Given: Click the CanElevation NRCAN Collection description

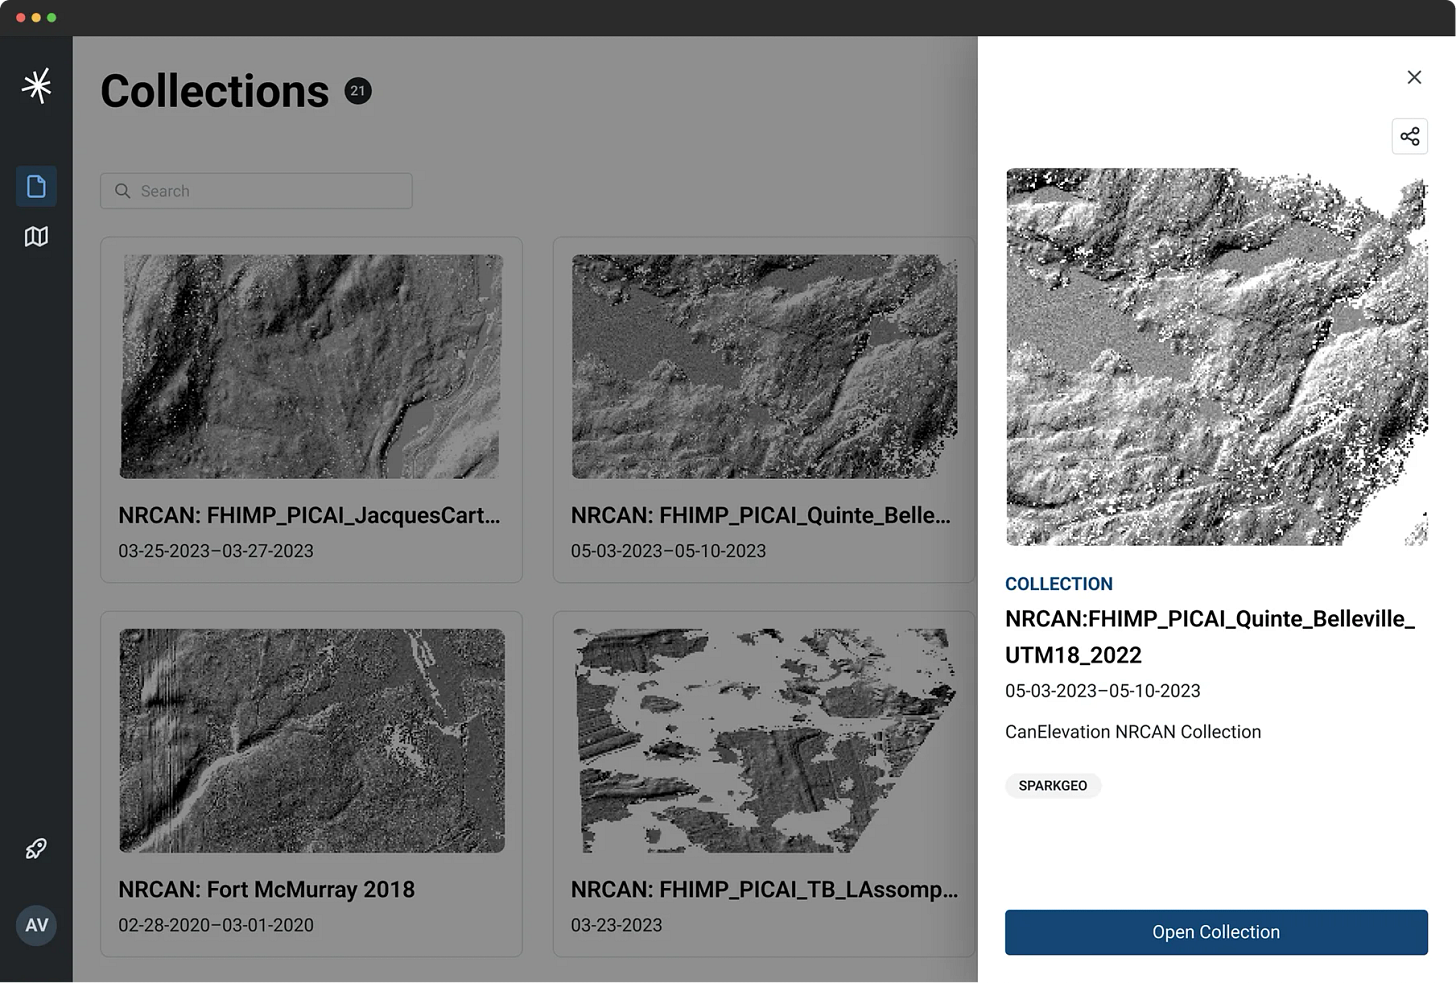Looking at the screenshot, I should pos(1133,732).
